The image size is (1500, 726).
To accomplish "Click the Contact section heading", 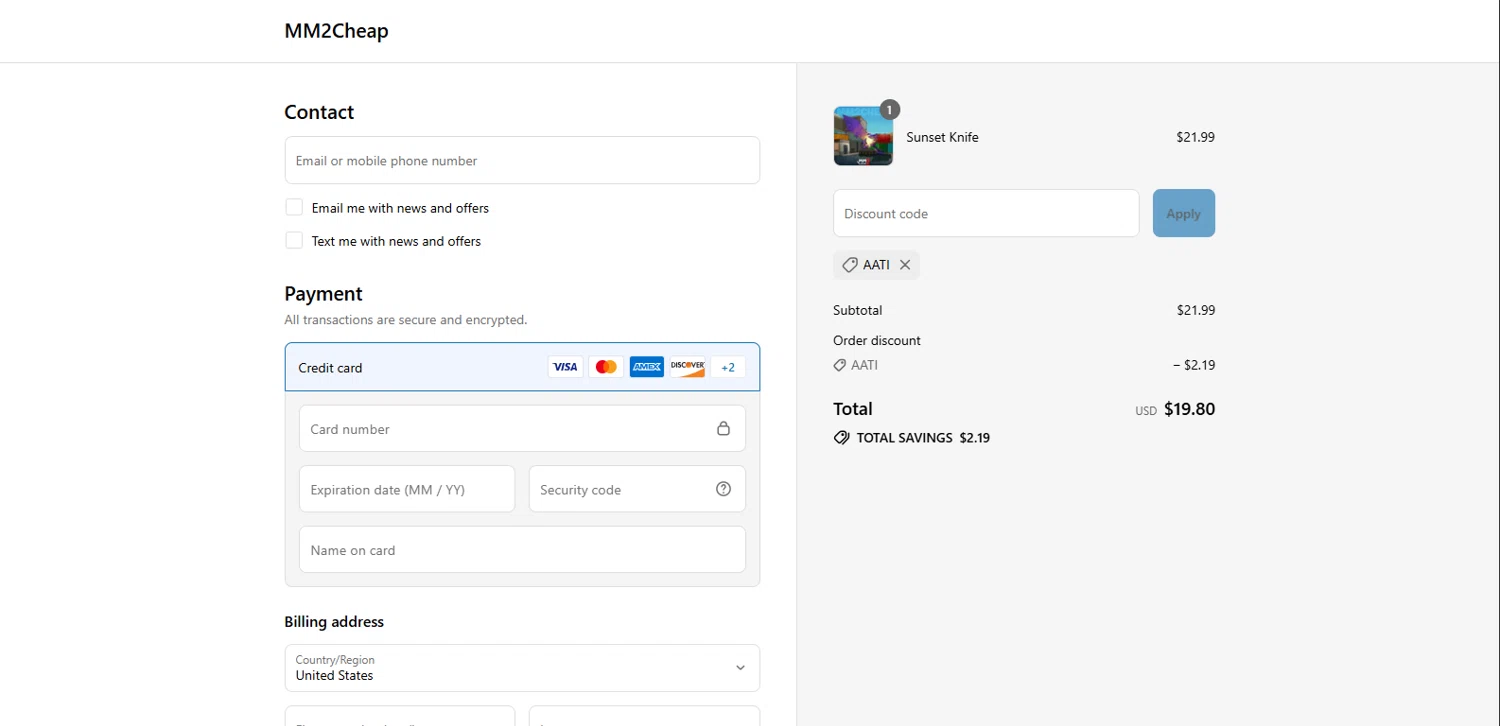I will pos(319,112).
